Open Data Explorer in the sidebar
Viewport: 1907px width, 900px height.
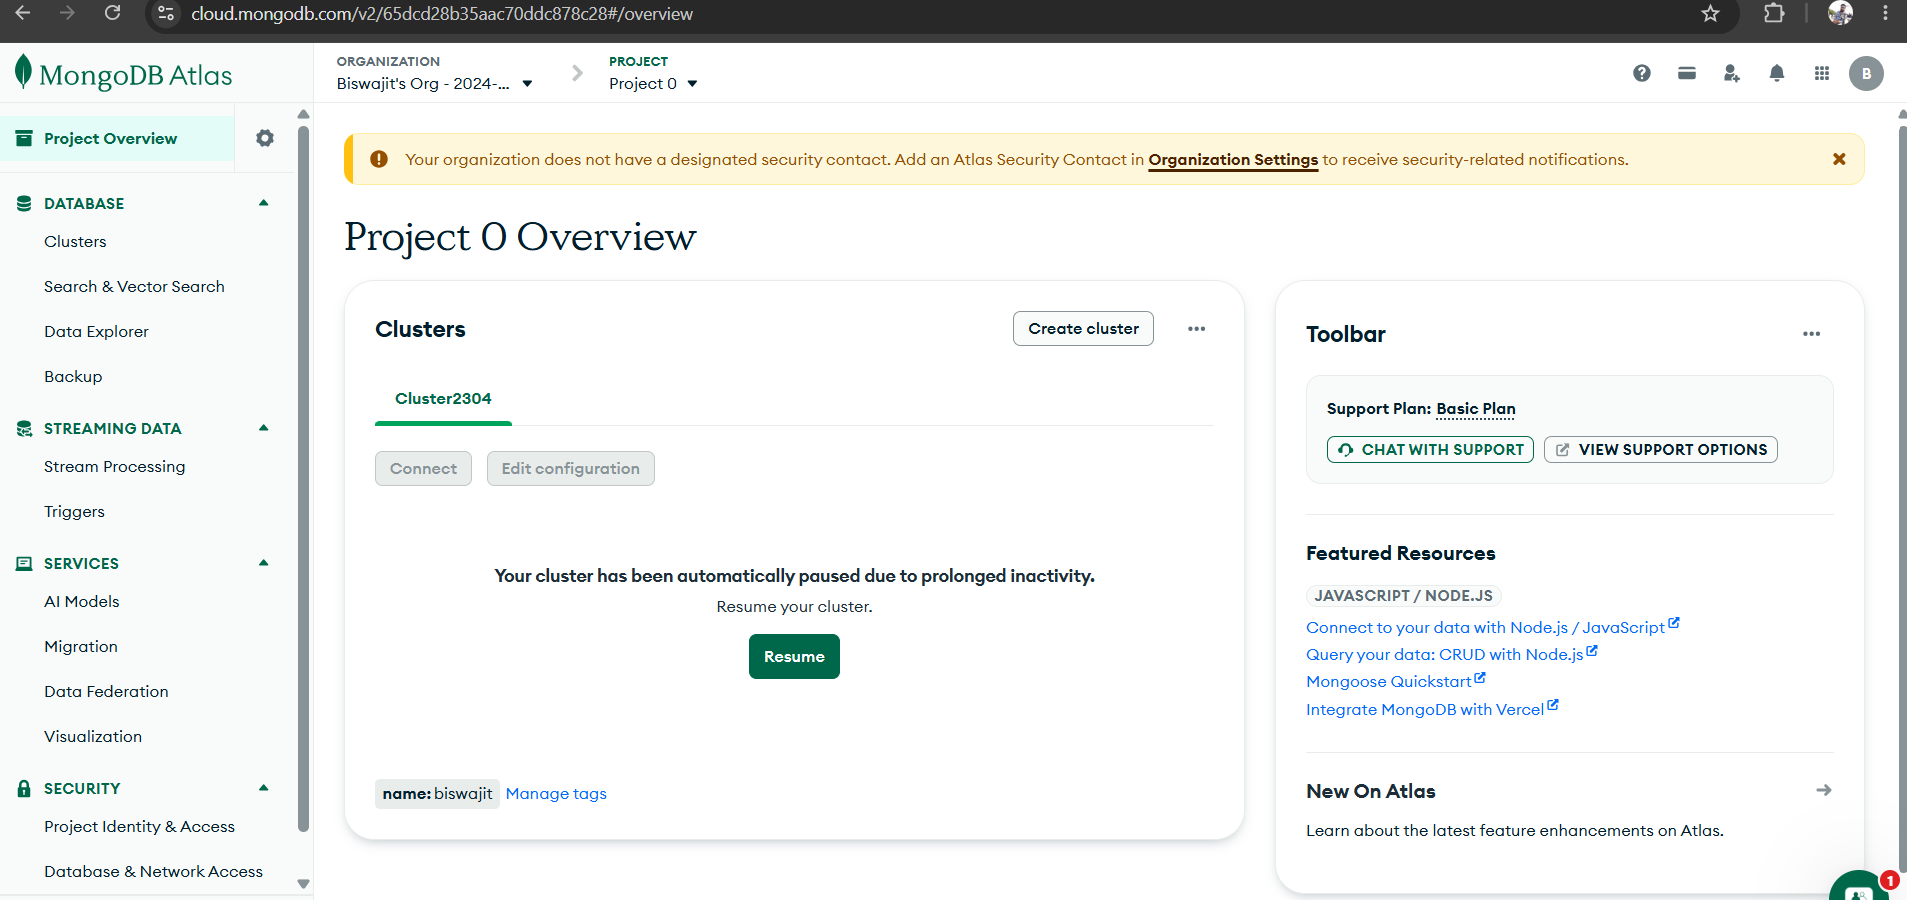point(96,332)
